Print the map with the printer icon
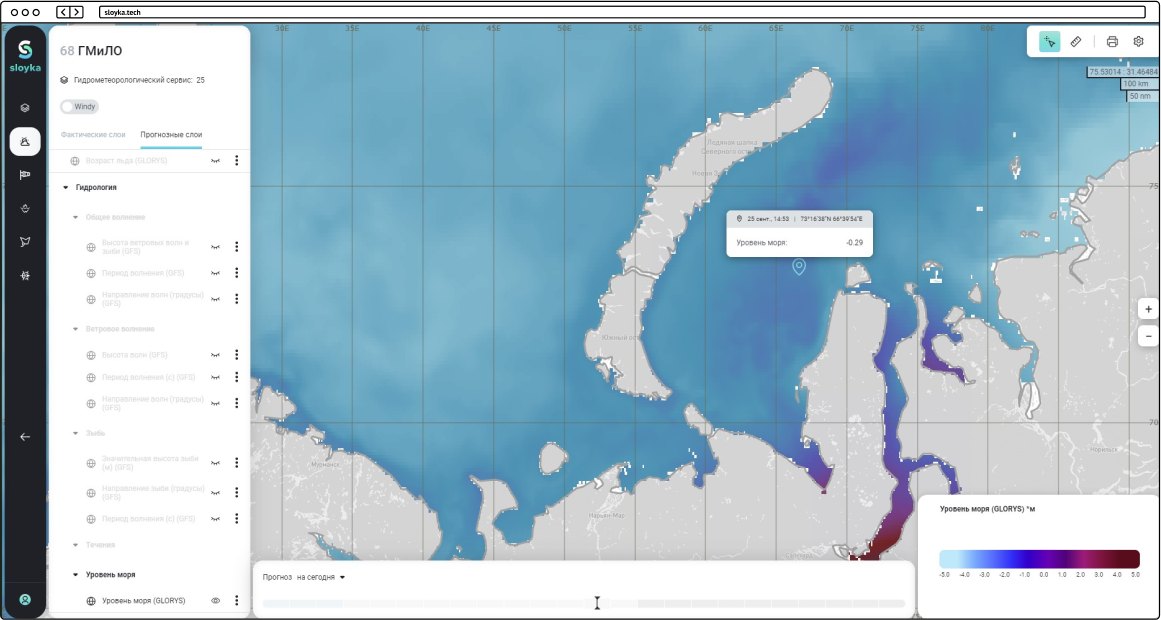 [1112, 41]
